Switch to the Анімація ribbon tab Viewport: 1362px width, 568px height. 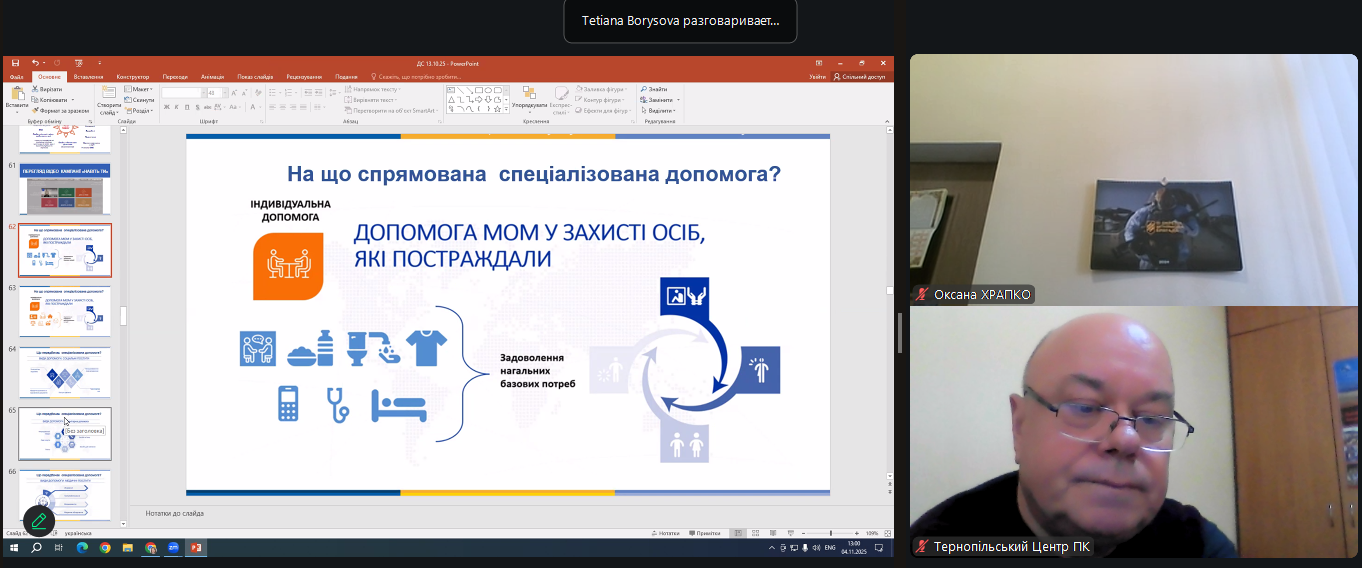tap(212, 77)
